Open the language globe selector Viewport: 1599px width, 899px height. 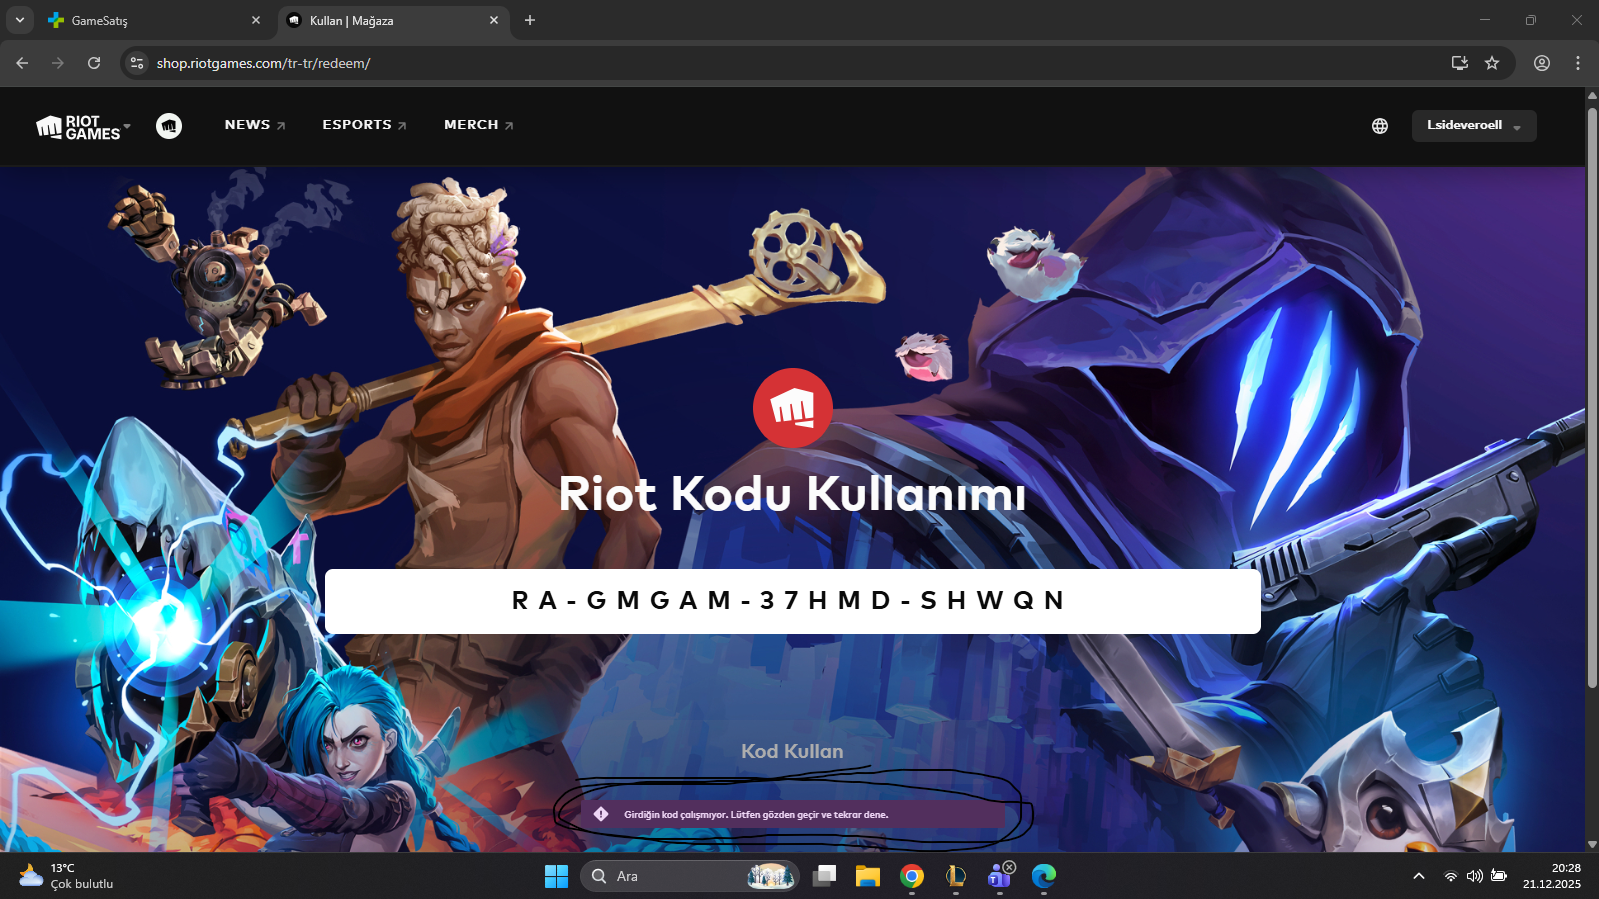(1380, 126)
